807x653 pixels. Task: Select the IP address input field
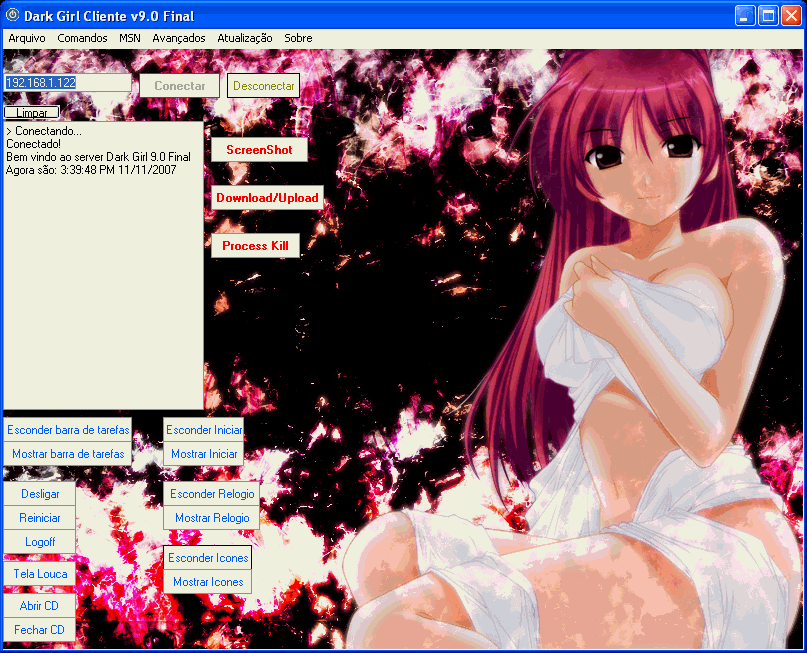pyautogui.click(x=66, y=84)
